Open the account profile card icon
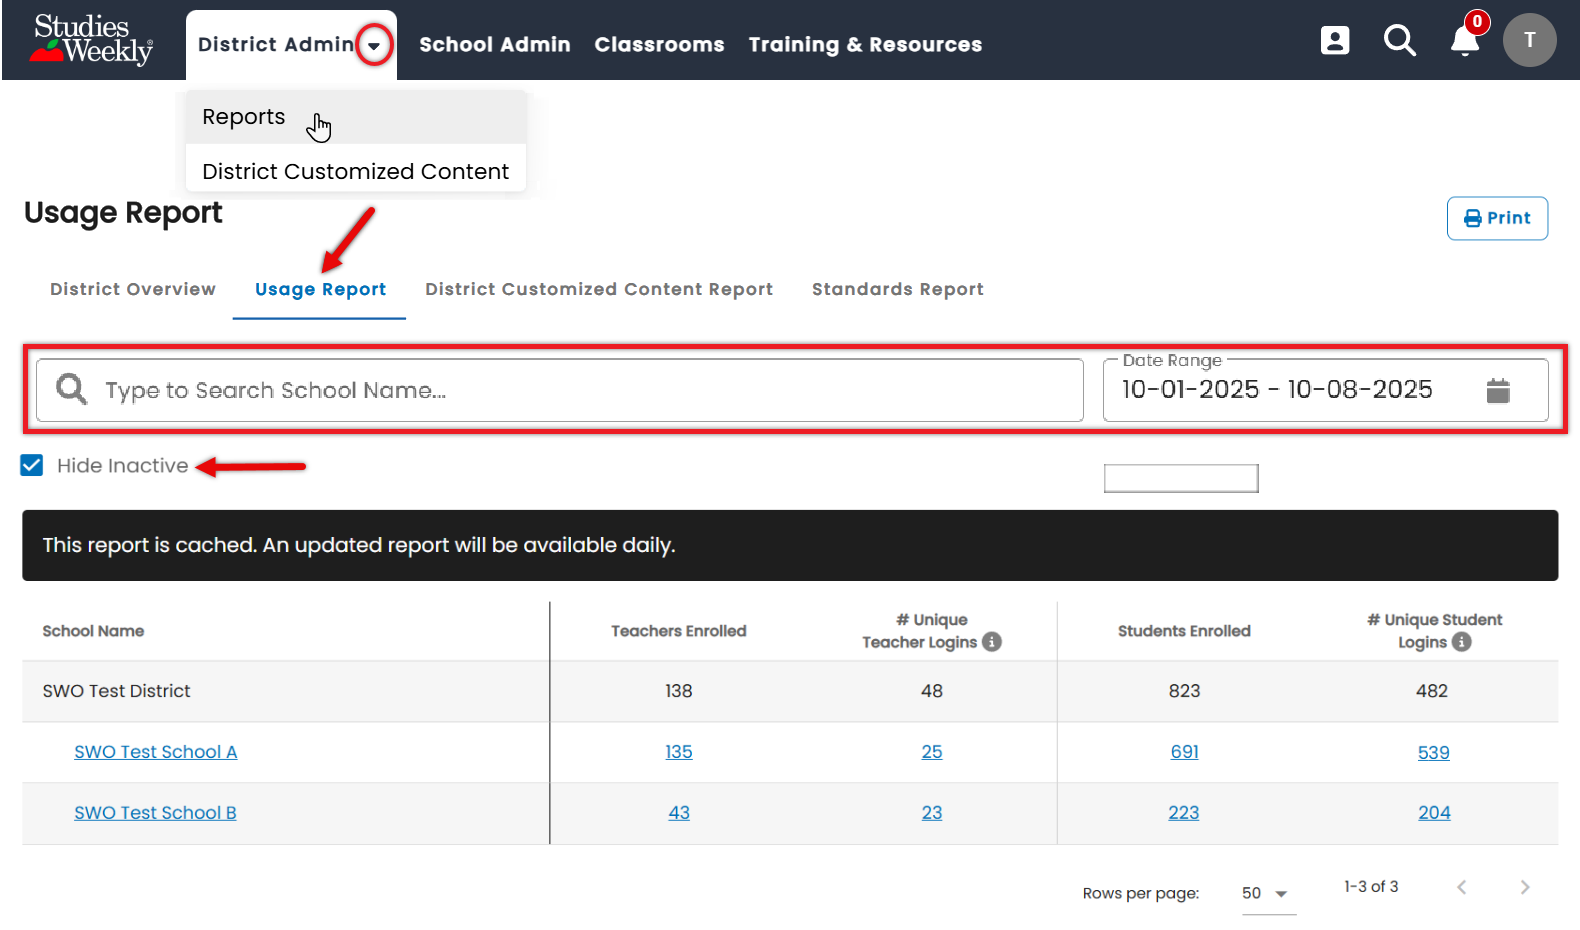 [1335, 40]
